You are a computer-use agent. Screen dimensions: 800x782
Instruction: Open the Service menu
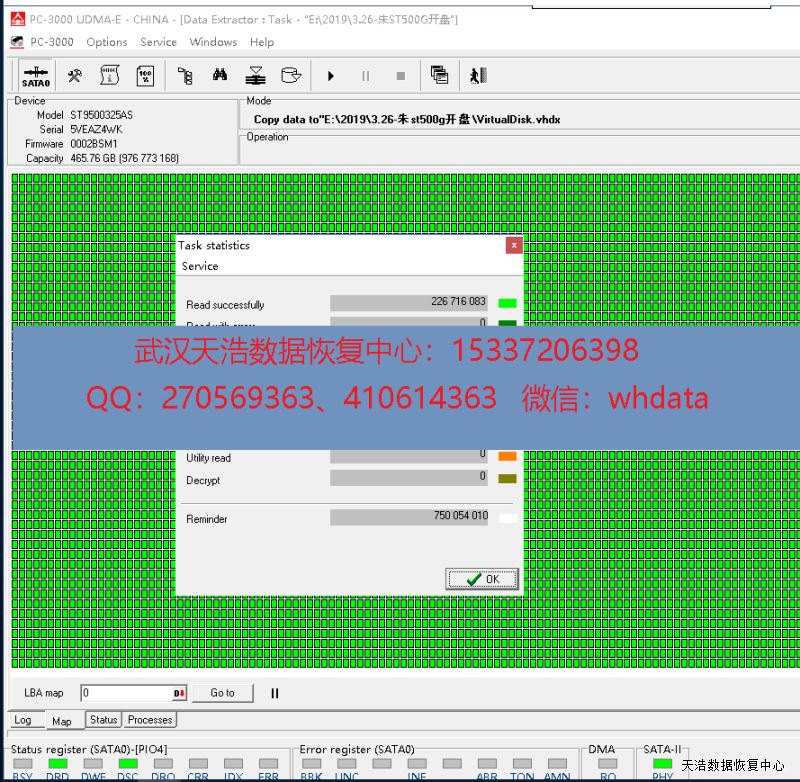click(158, 42)
